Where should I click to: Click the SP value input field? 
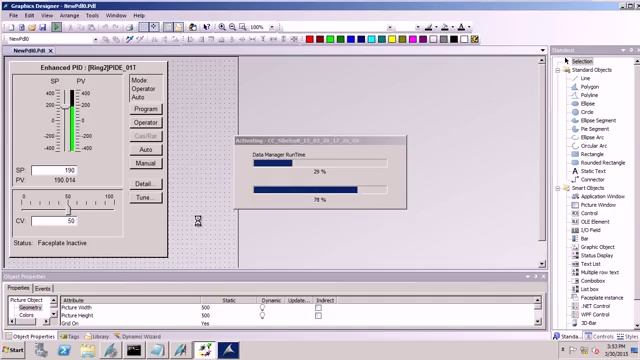tap(54, 170)
